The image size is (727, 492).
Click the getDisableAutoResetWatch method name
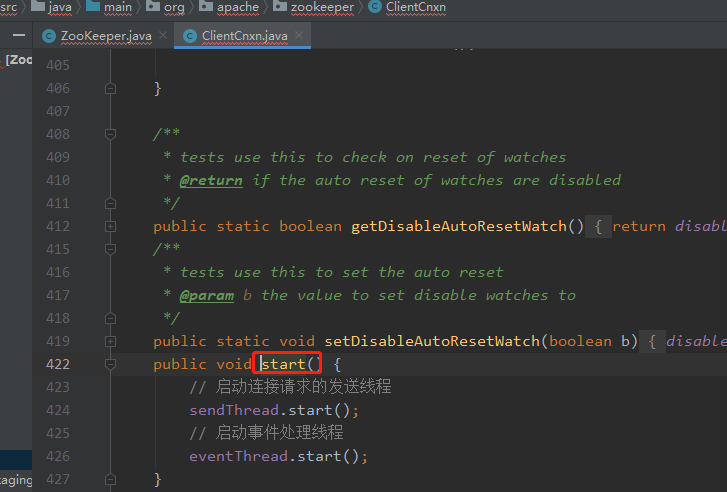coord(459,226)
